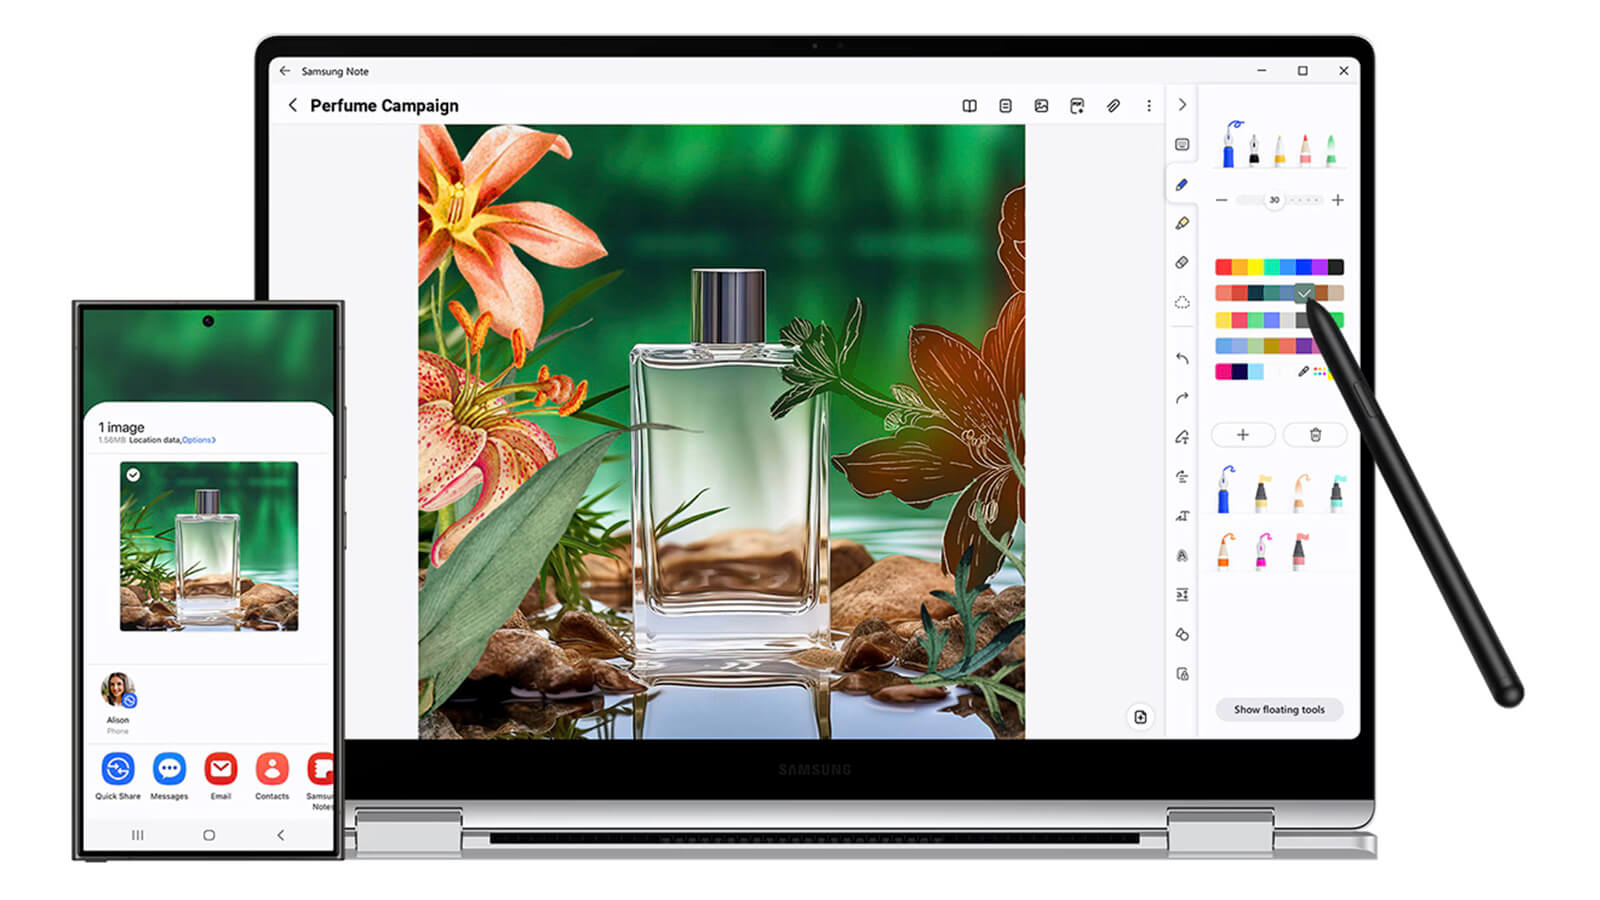Pick the red color swatch in top row
1600x900 pixels.
coord(1223,267)
